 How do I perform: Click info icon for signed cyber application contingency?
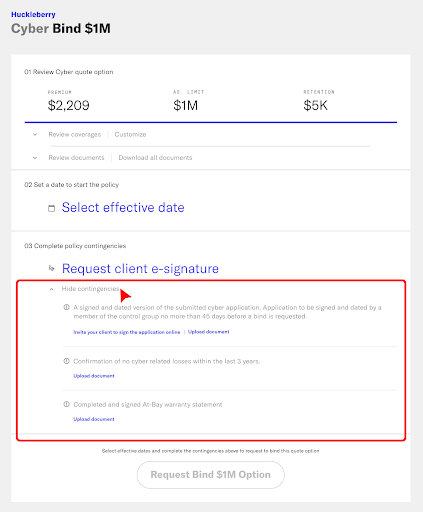66,307
